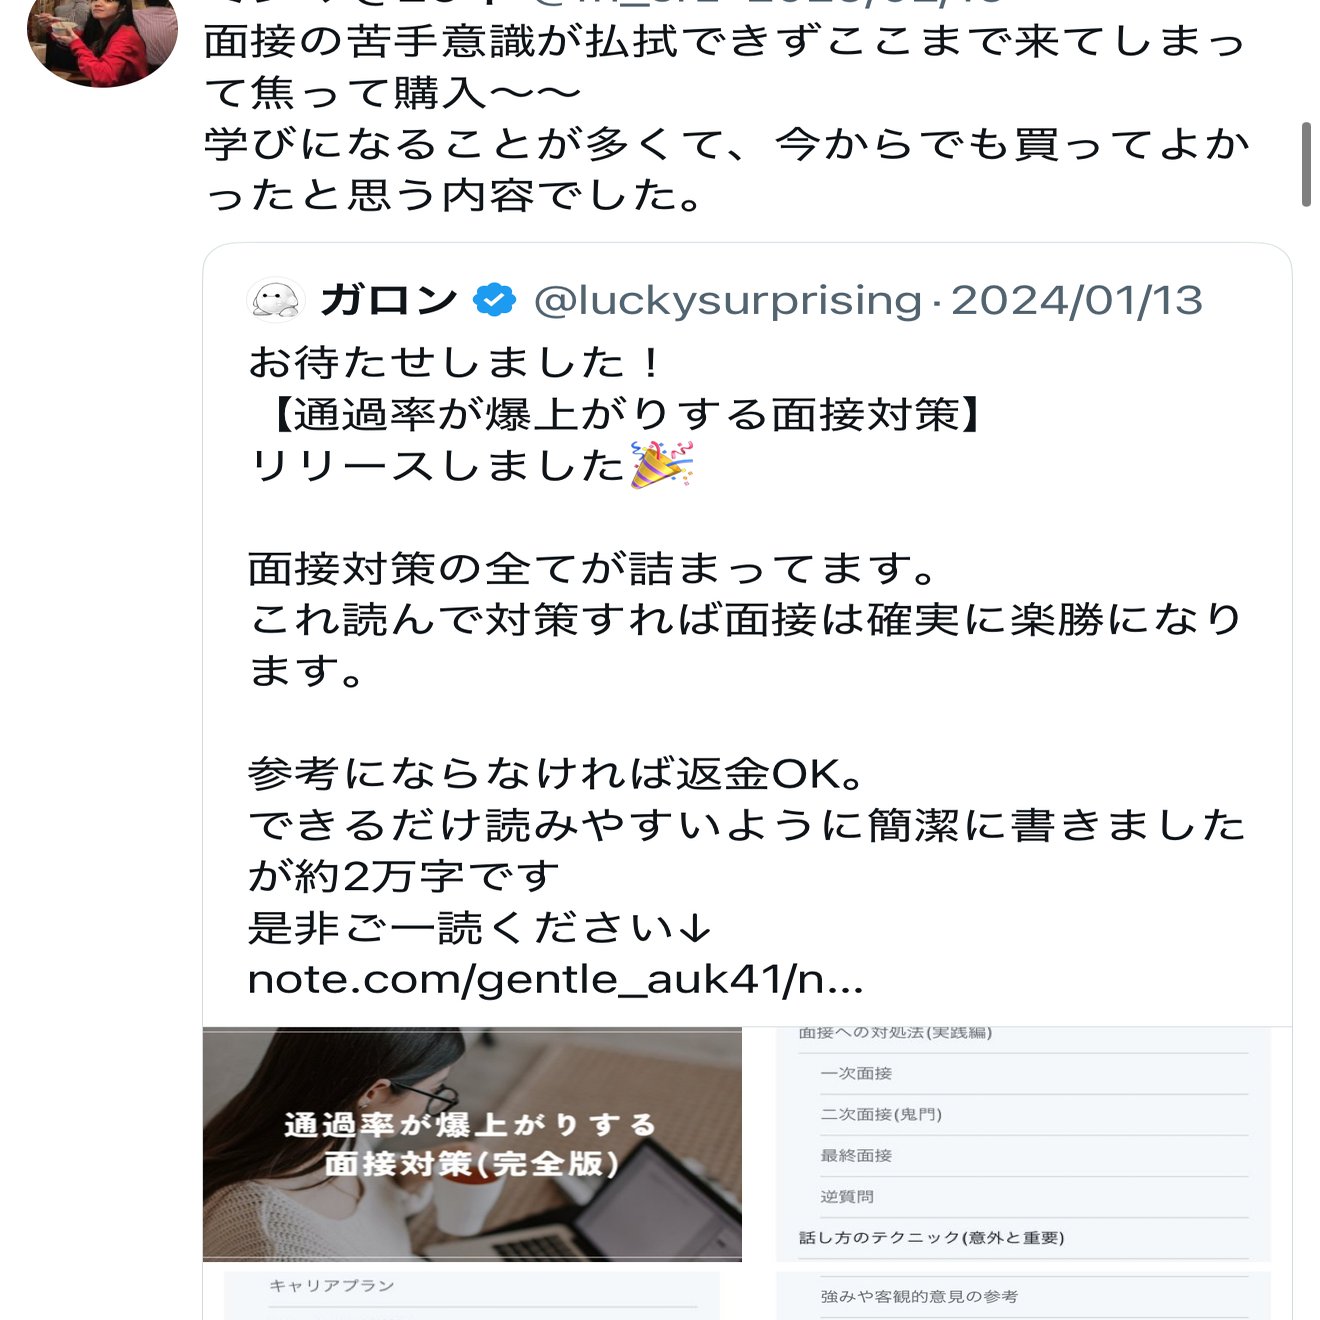Open the 強みや客観的意見の参考 image thumbnail
Viewport: 1320px width, 1320px height.
1022,1296
